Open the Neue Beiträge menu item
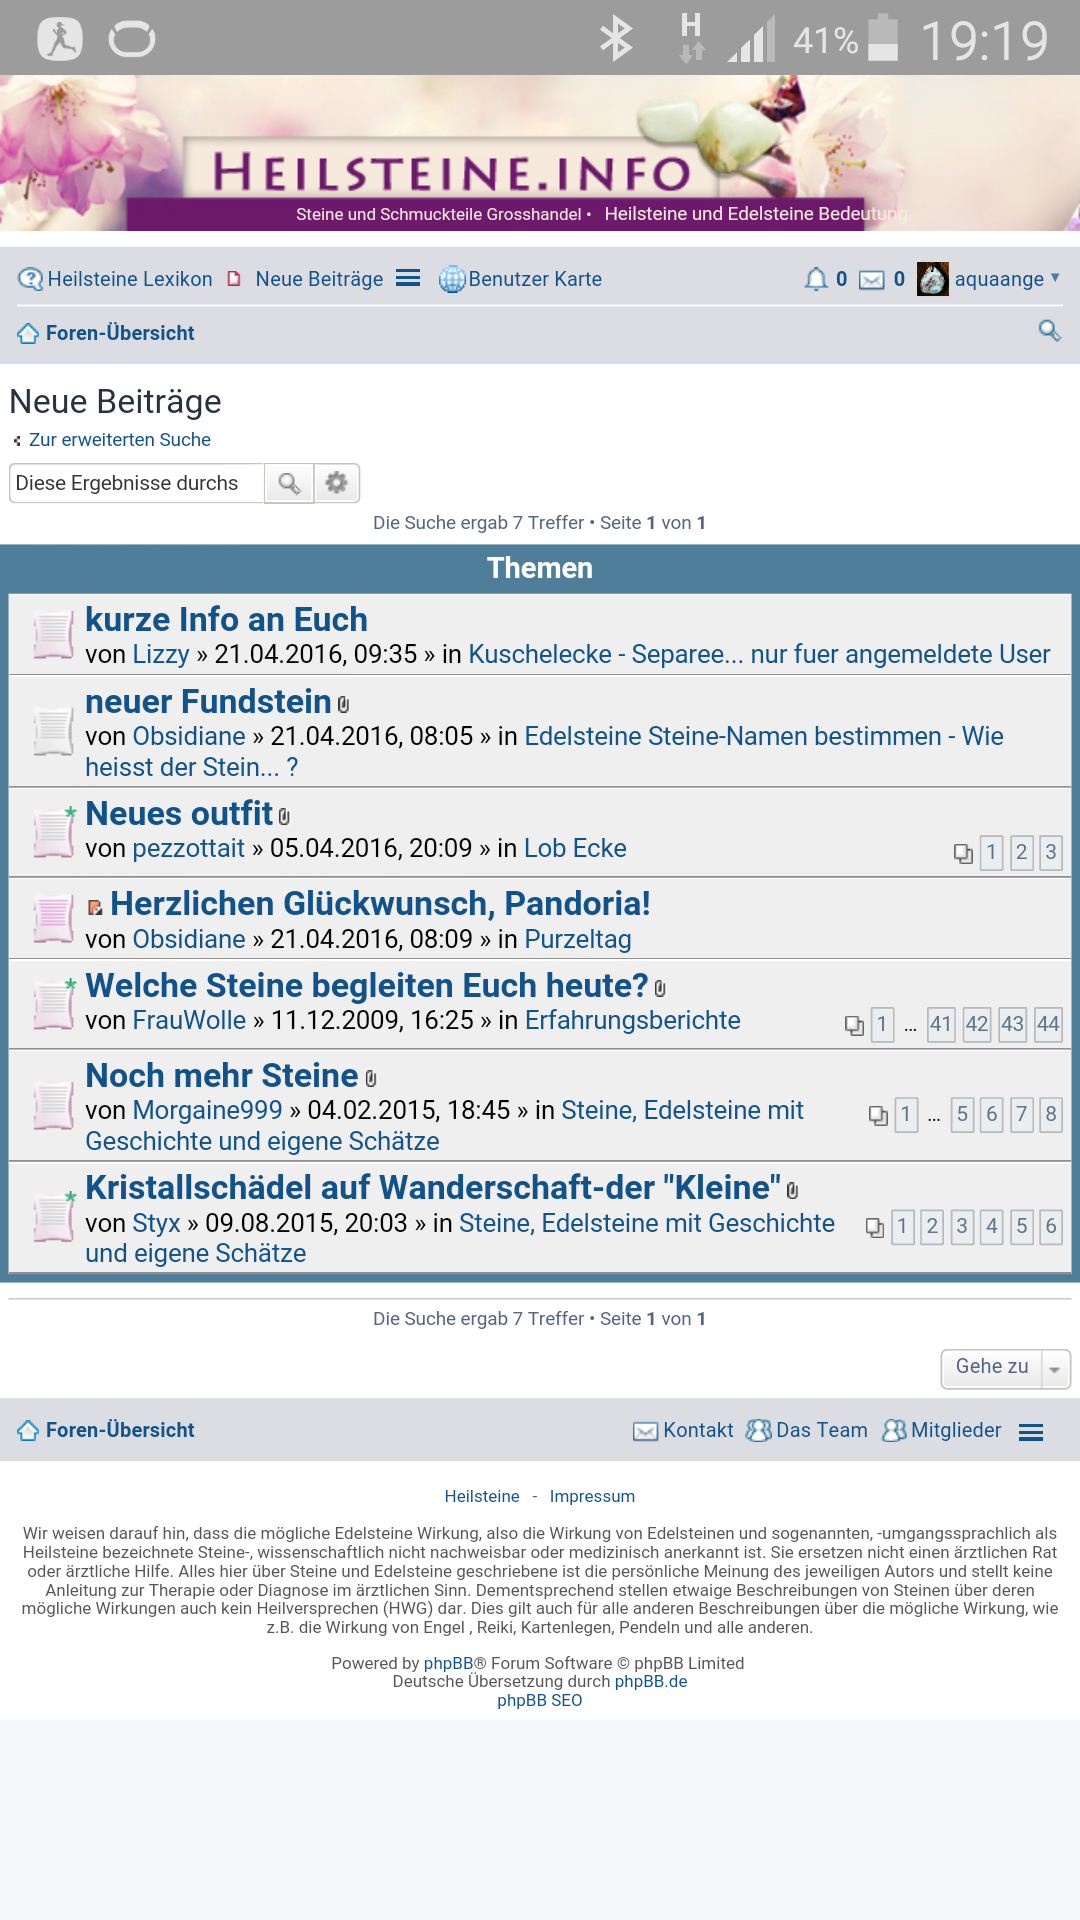This screenshot has height=1920, width=1080. [318, 279]
